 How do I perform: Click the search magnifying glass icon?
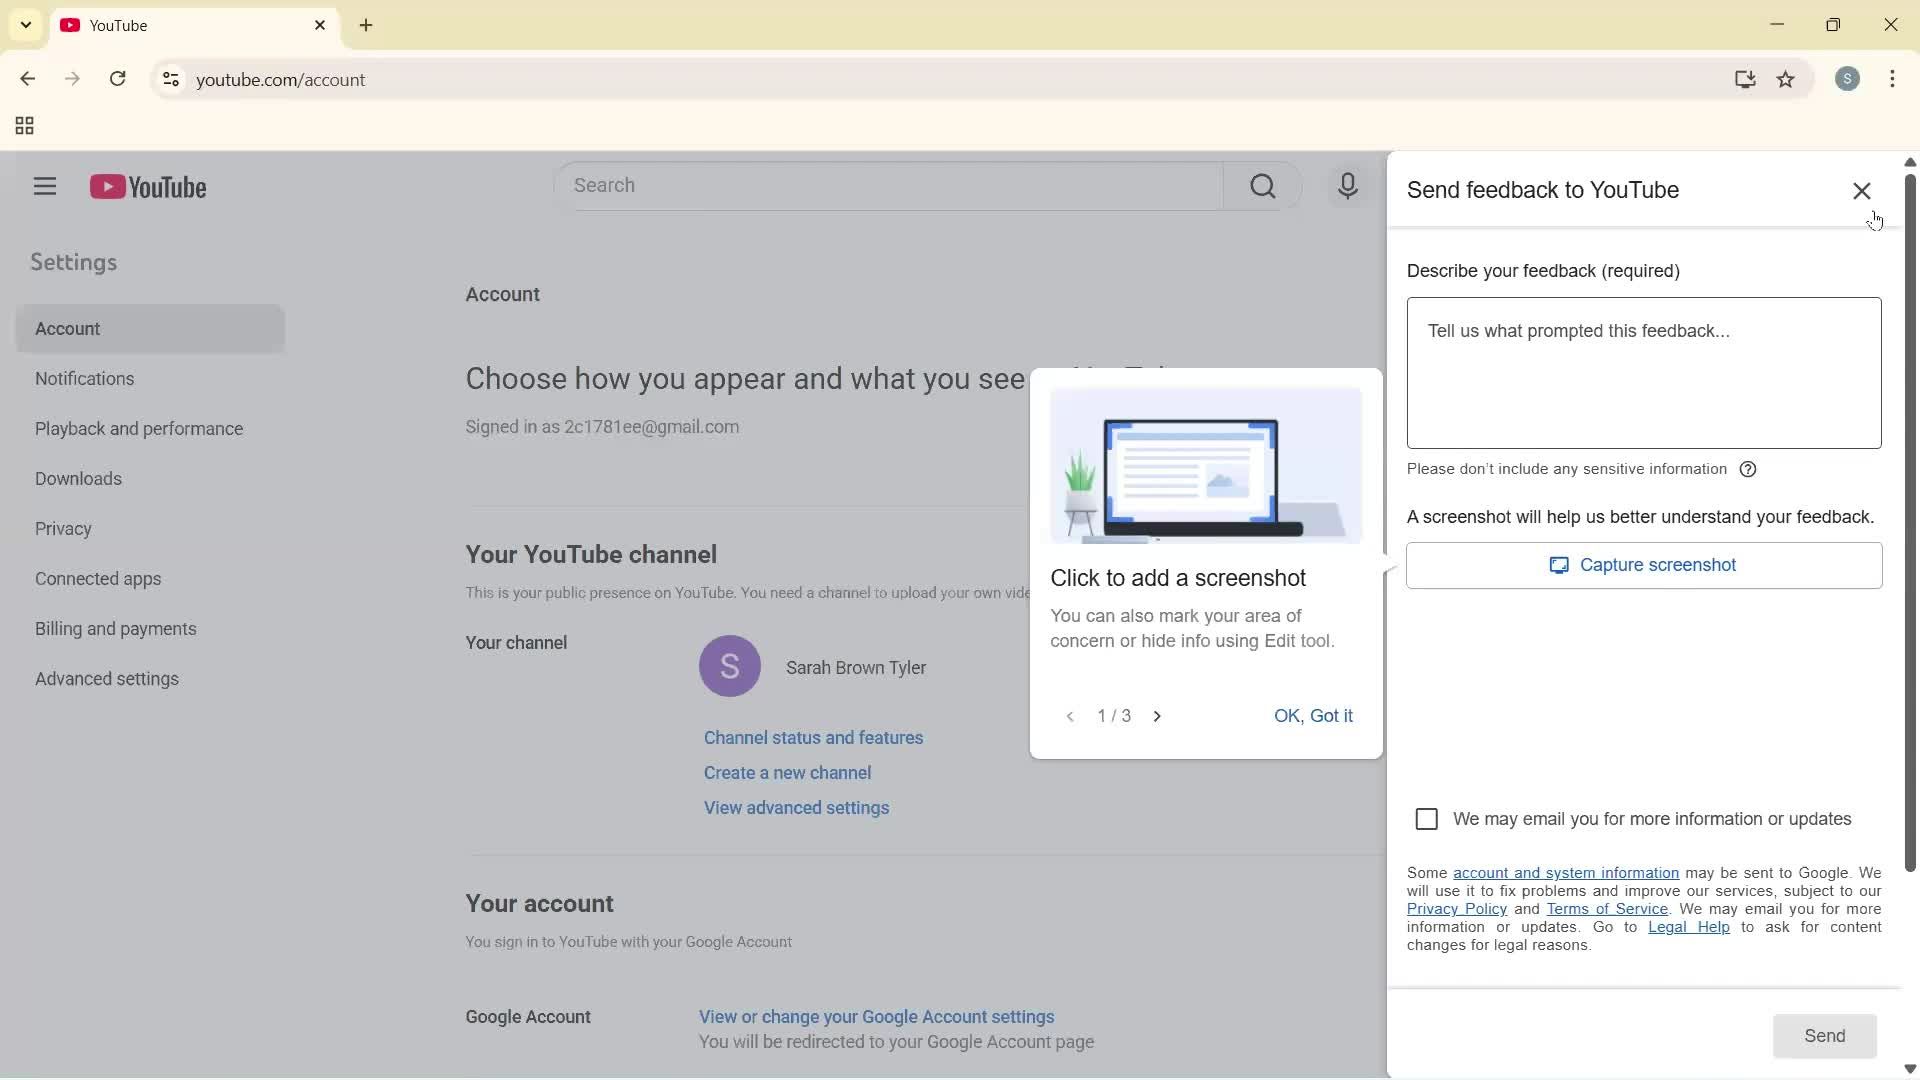coord(1263,186)
